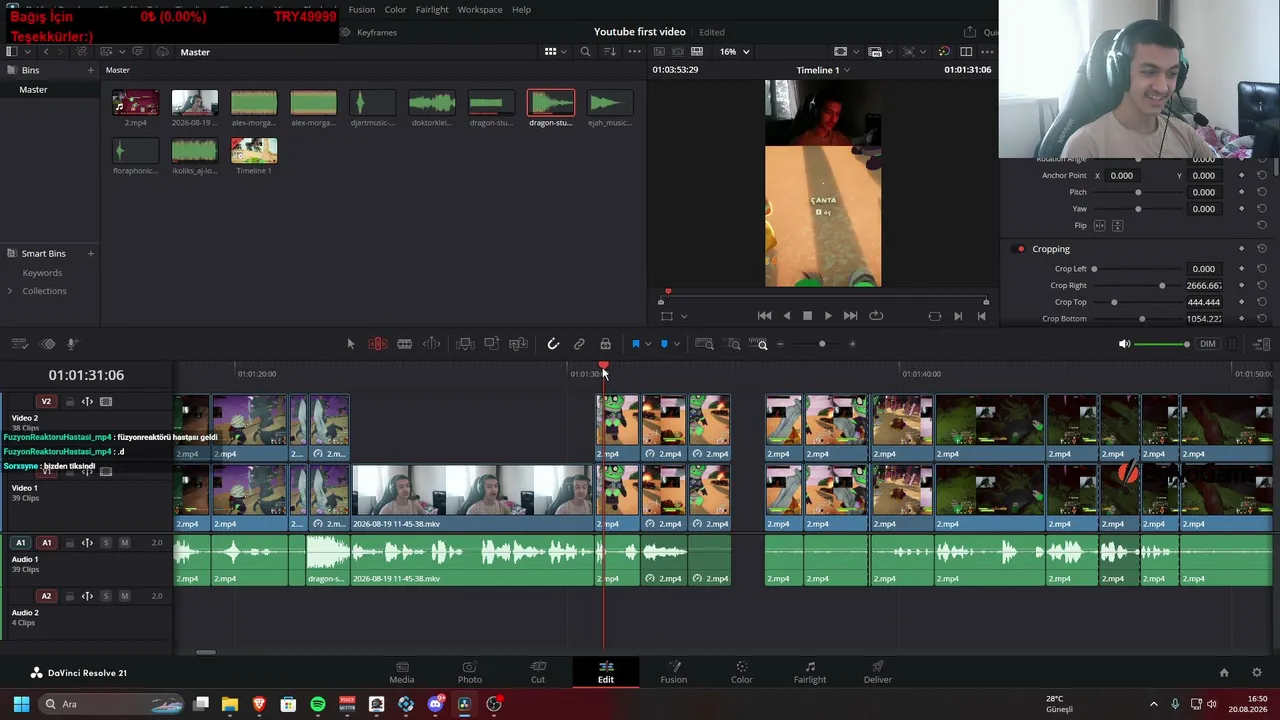Click the timeline zoom-out minus button
This screenshot has height=720, width=1280.
pos(781,344)
